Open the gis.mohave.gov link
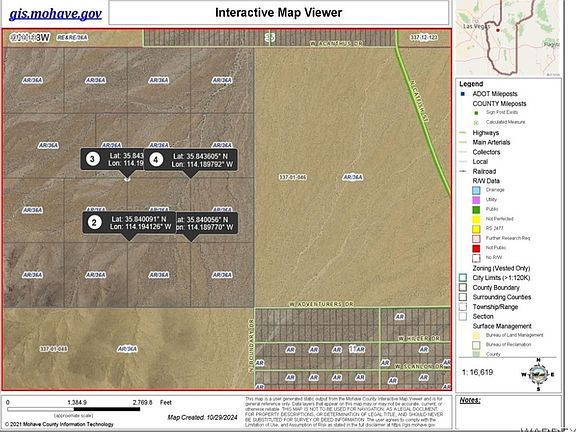 (55, 14)
